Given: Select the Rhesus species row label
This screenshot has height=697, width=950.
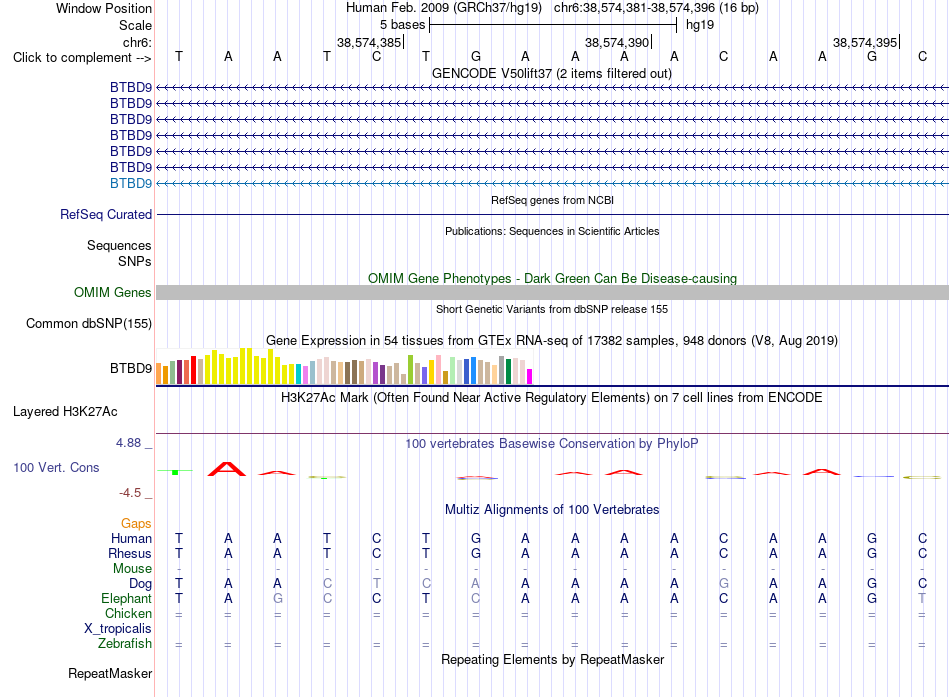Looking at the screenshot, I should click(130, 553).
